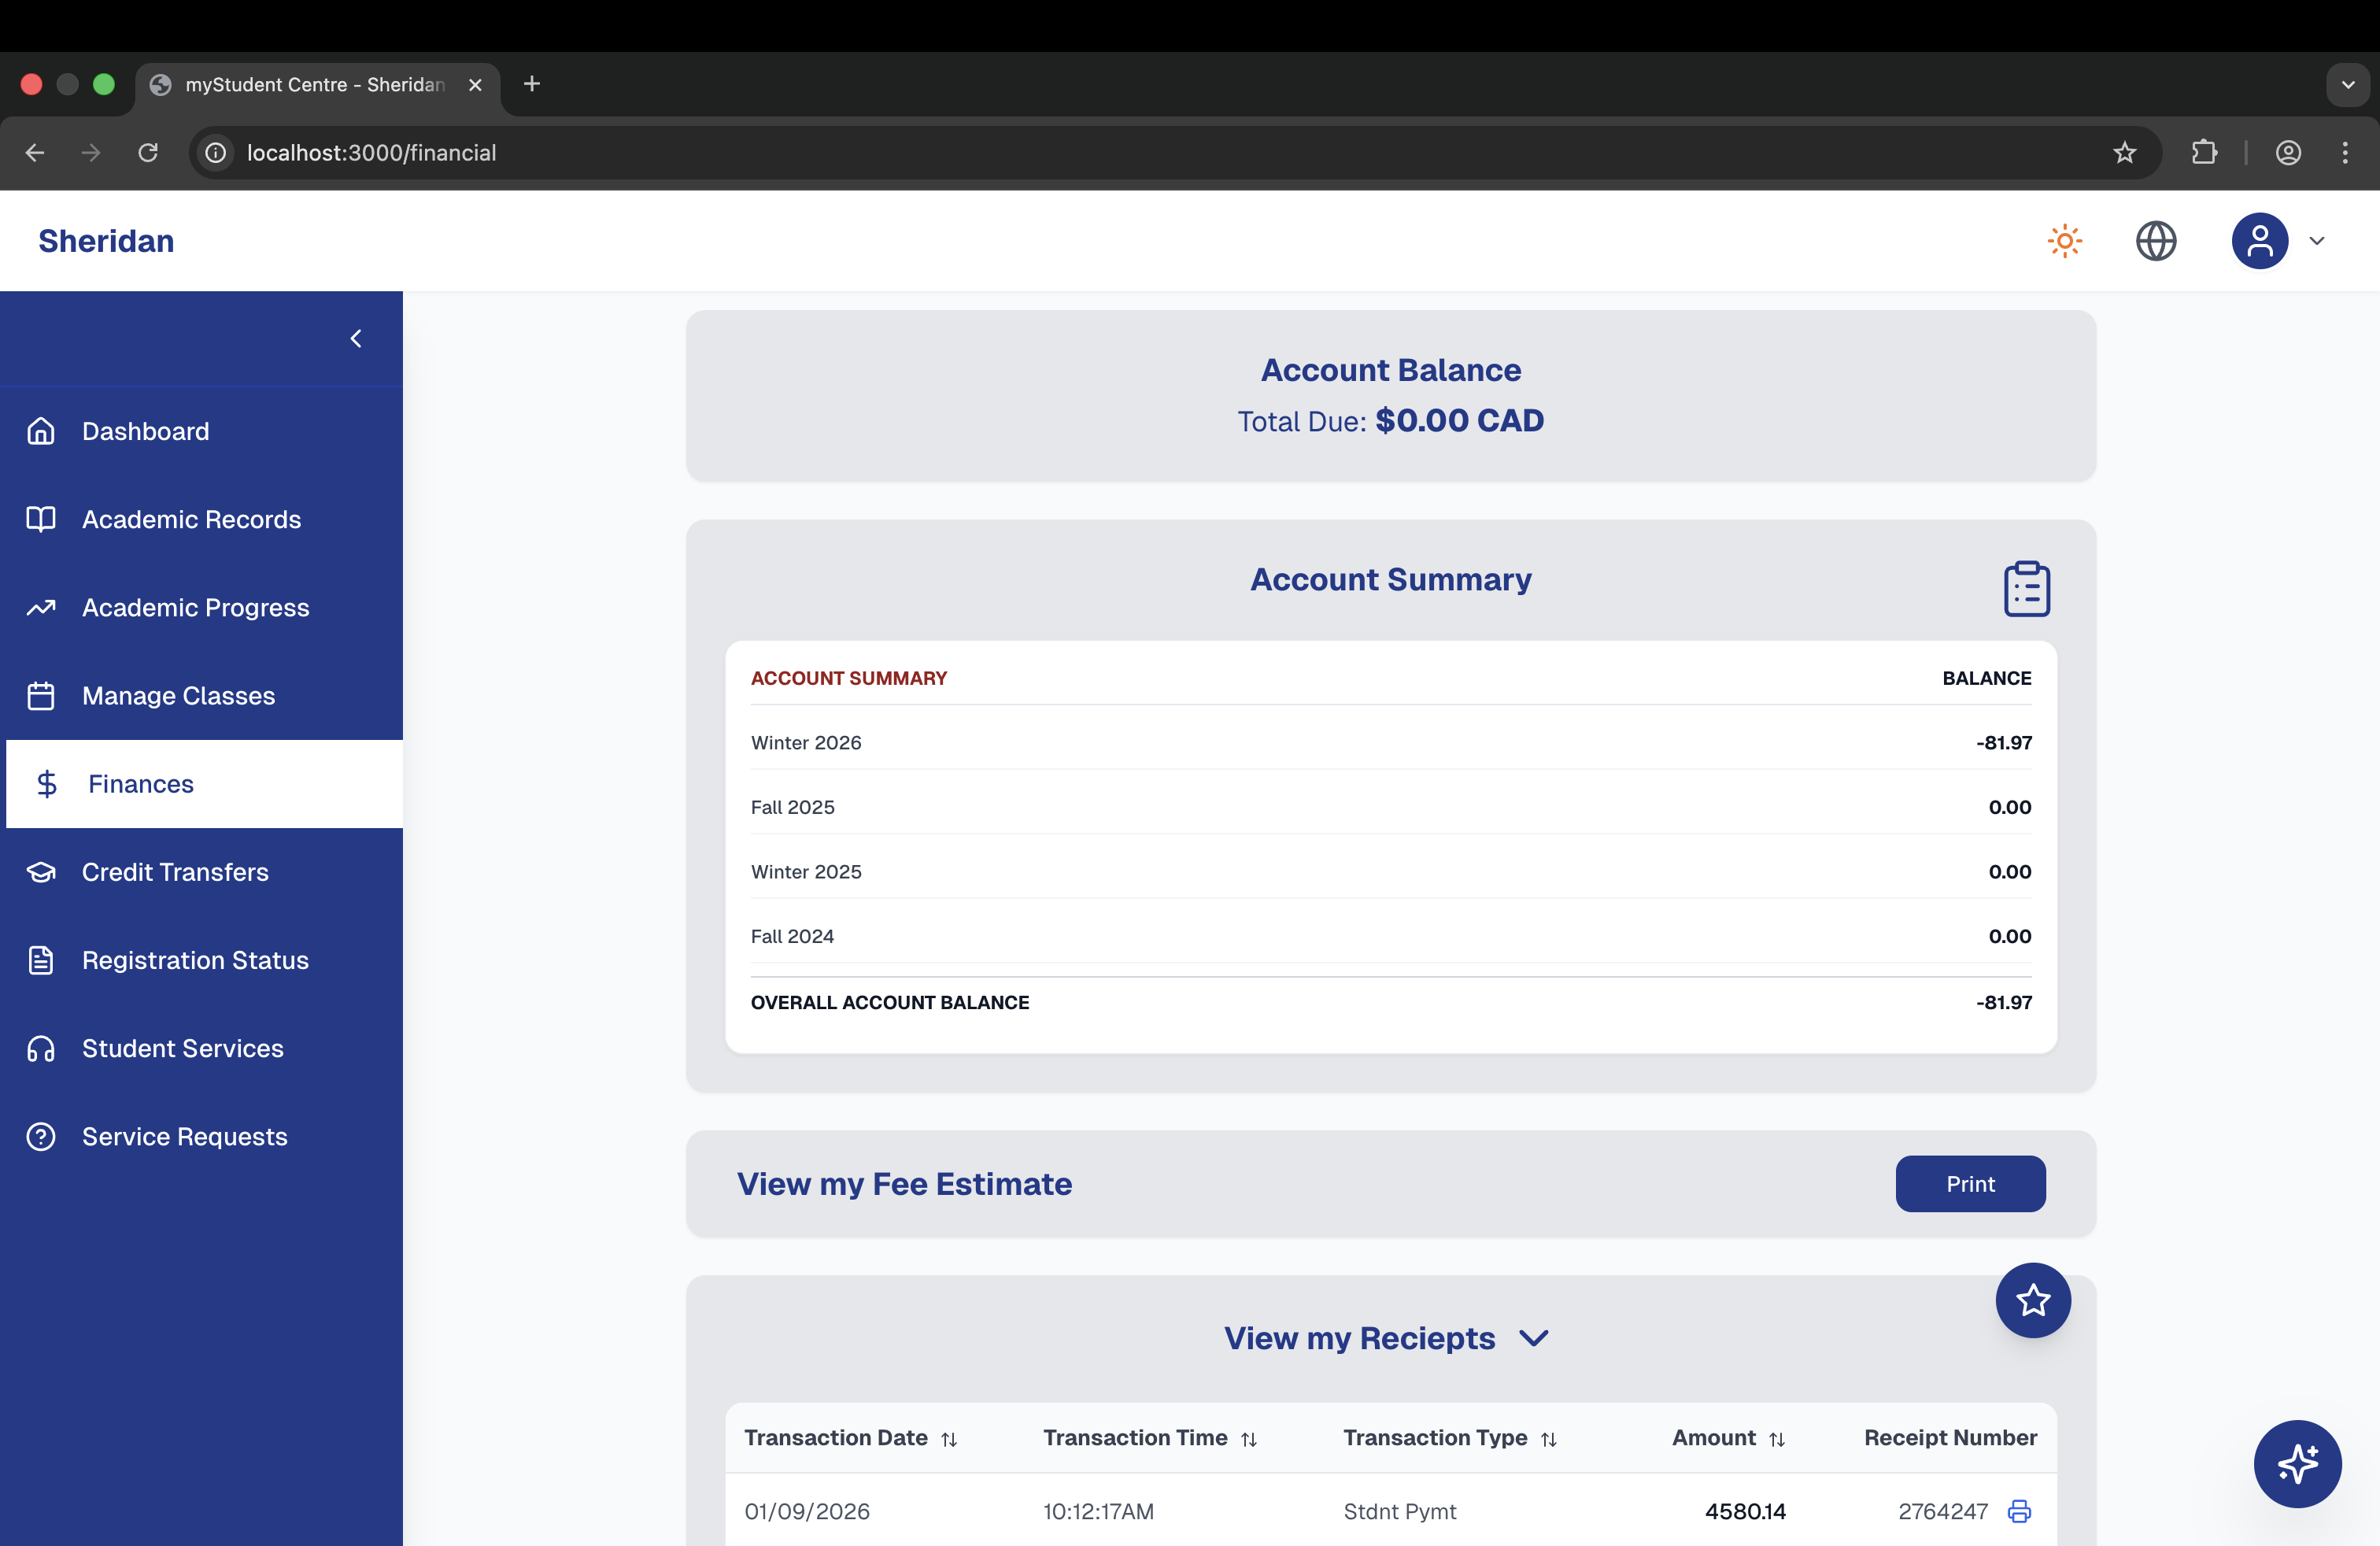Bookmark this page with star icon
This screenshot has width=2380, height=1546.
click(x=2124, y=153)
